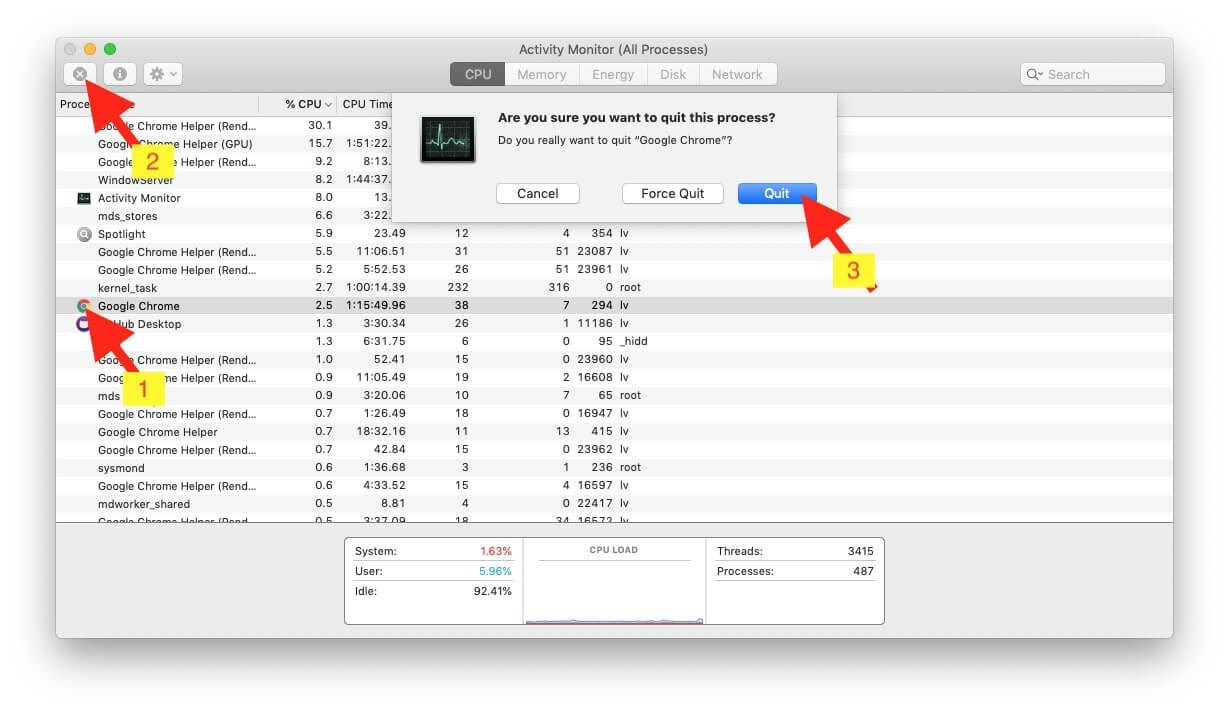Click the PID value 11186

click(x=594, y=324)
